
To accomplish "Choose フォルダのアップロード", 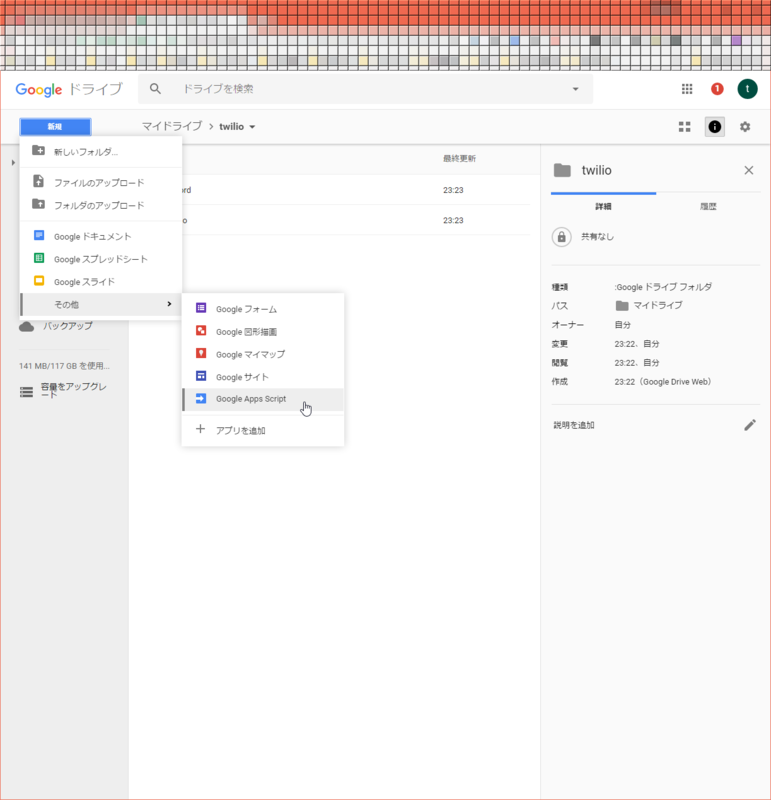I will (x=101, y=205).
